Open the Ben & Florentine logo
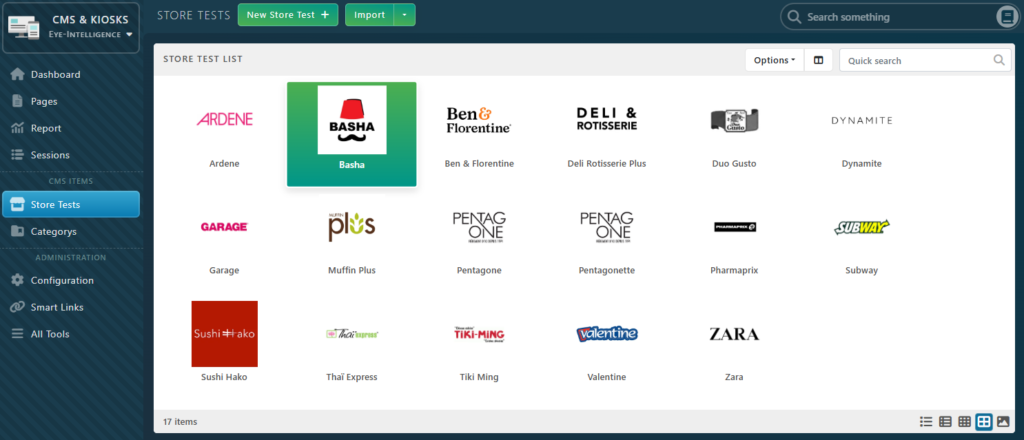The height and width of the screenshot is (440, 1024). pos(479,120)
